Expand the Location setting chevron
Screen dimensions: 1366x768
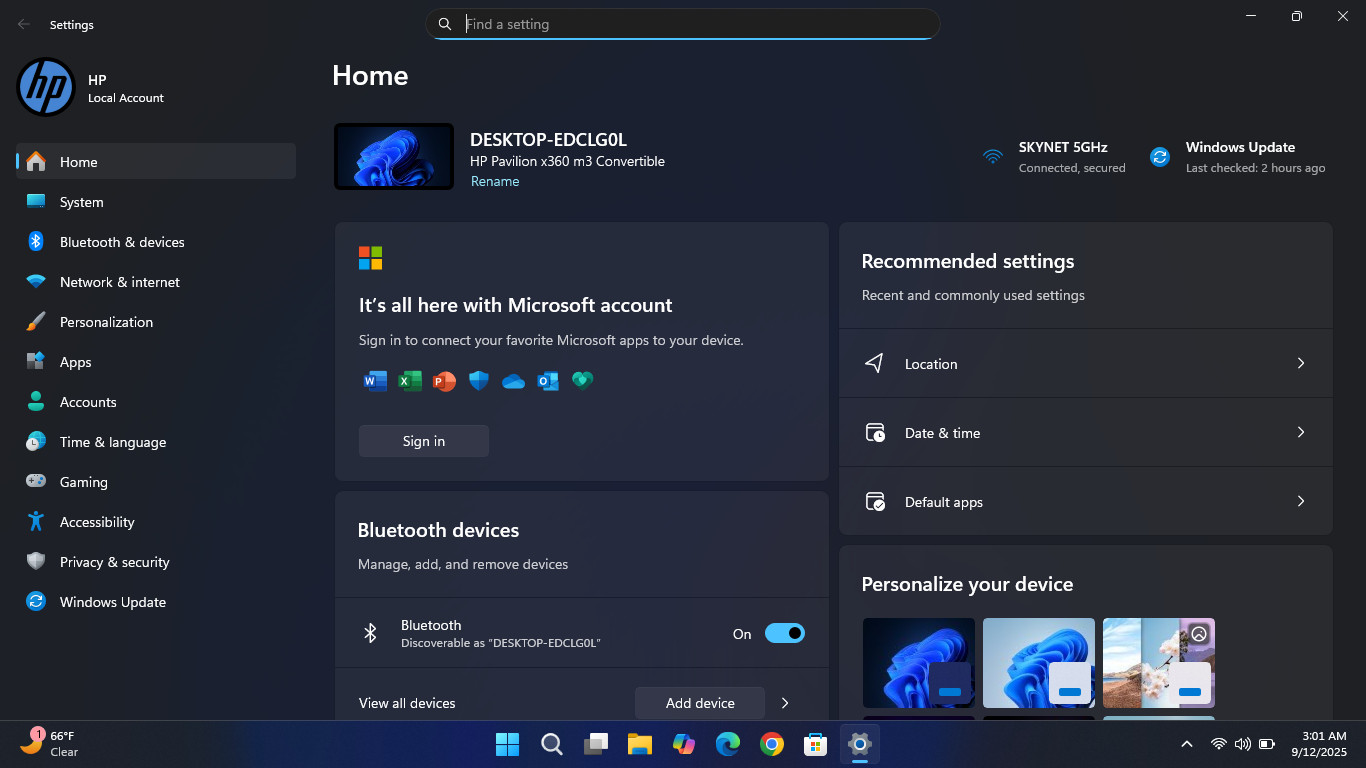click(x=1301, y=363)
